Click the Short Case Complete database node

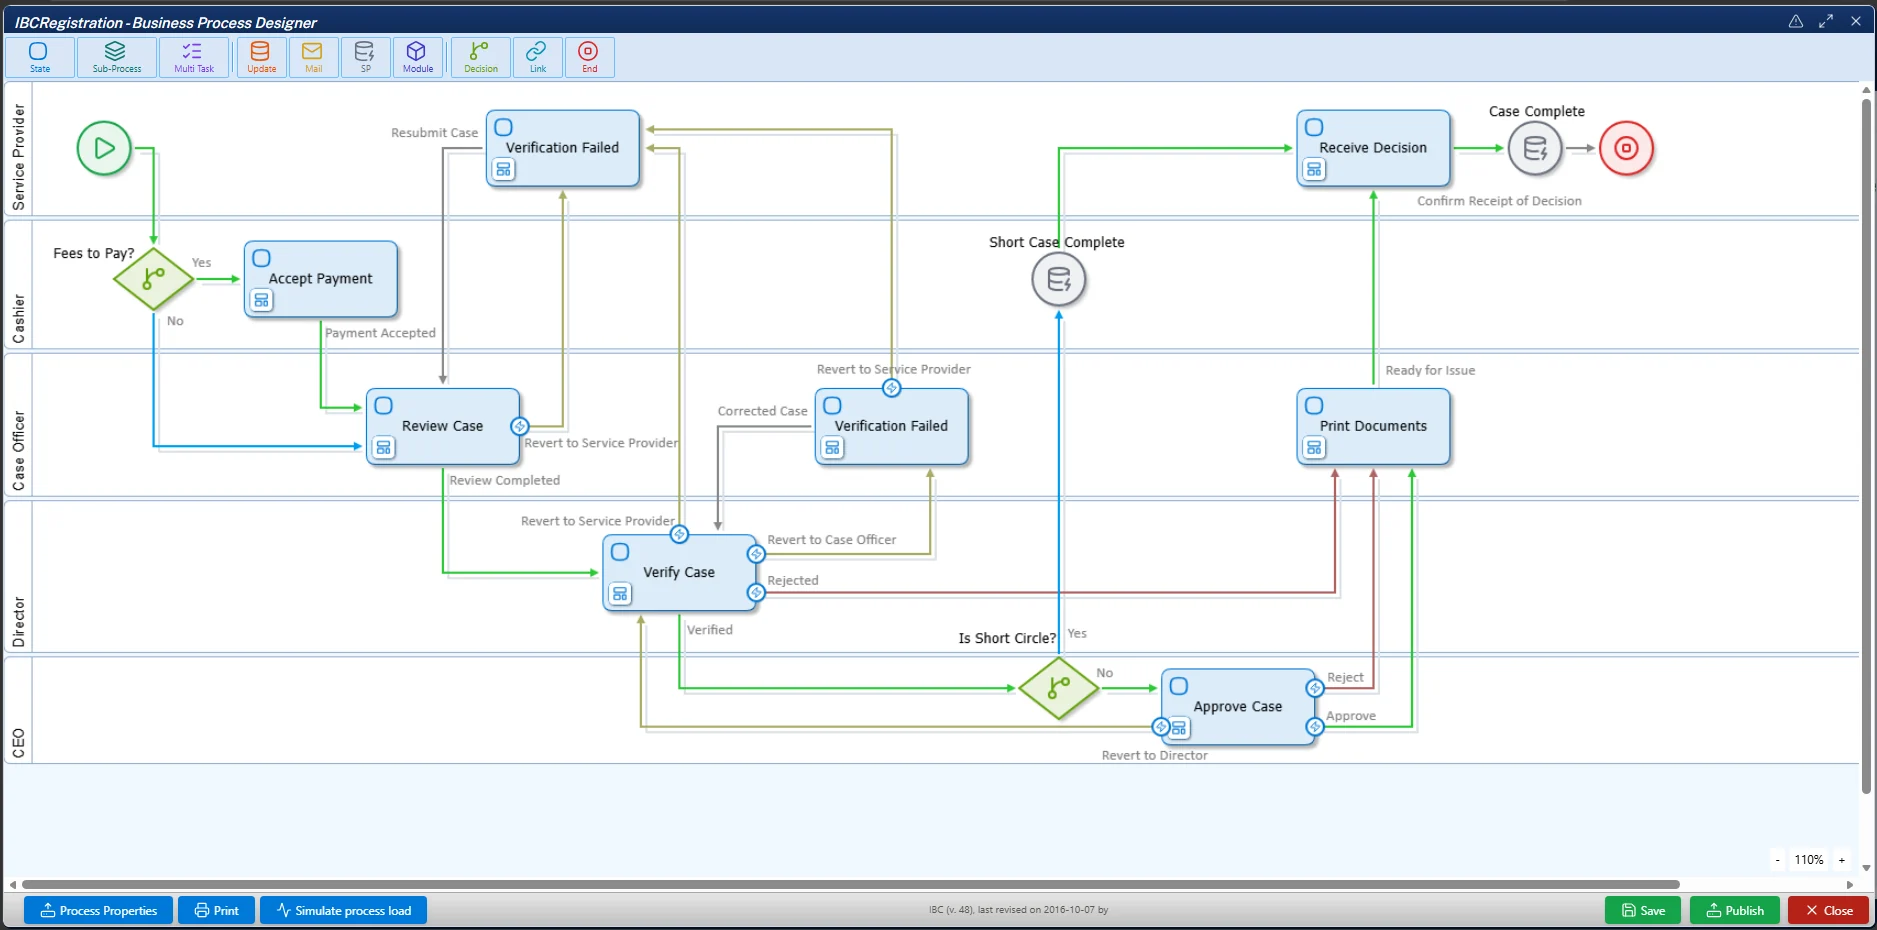coord(1059,279)
